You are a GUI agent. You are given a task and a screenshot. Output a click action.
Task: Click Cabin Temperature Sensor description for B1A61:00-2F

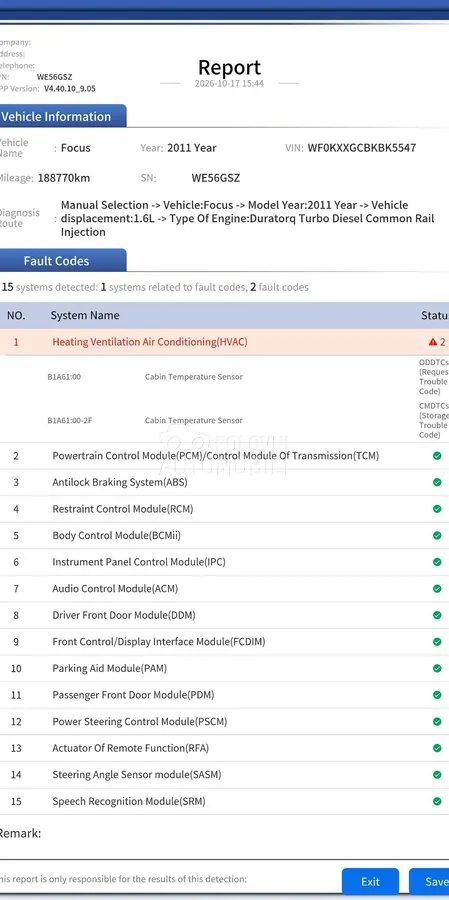[193, 421]
